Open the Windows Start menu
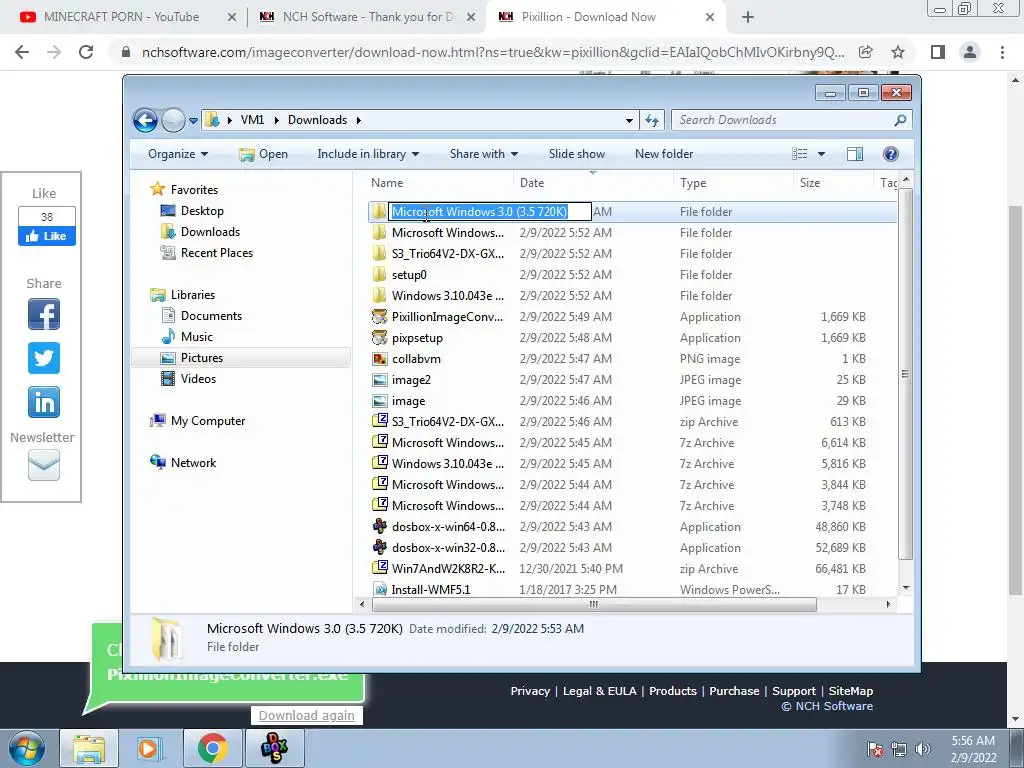1024x768 pixels. point(26,748)
